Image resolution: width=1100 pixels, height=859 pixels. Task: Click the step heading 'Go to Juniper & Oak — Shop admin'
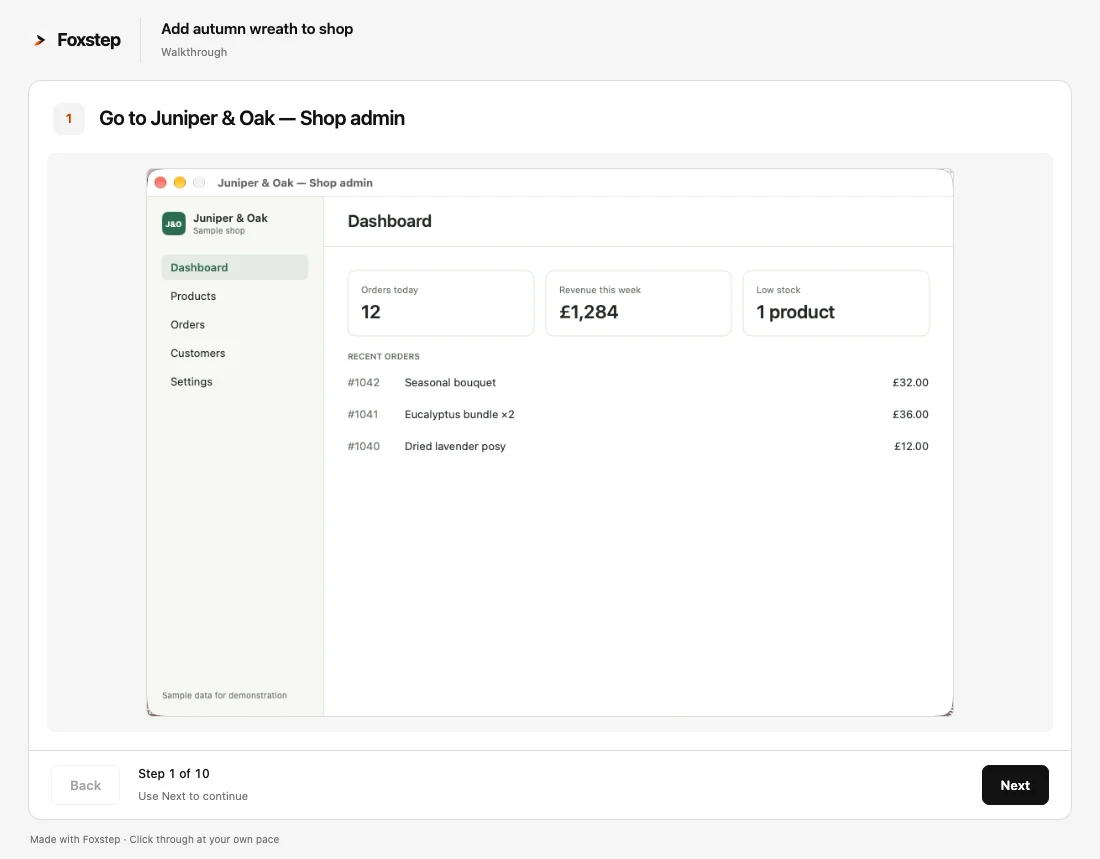tap(252, 118)
